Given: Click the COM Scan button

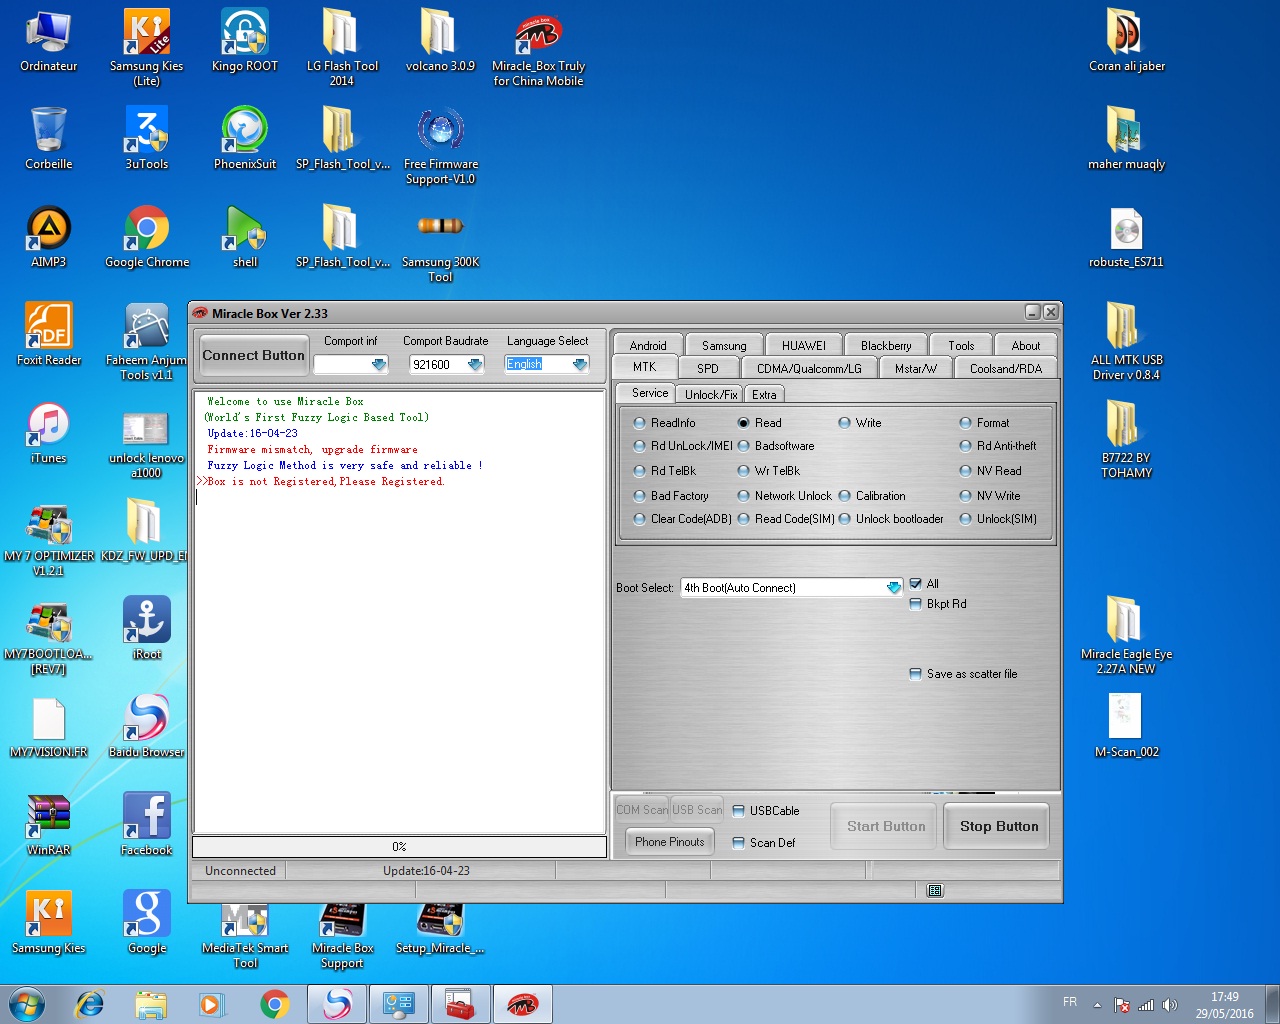Looking at the screenshot, I should tap(642, 810).
